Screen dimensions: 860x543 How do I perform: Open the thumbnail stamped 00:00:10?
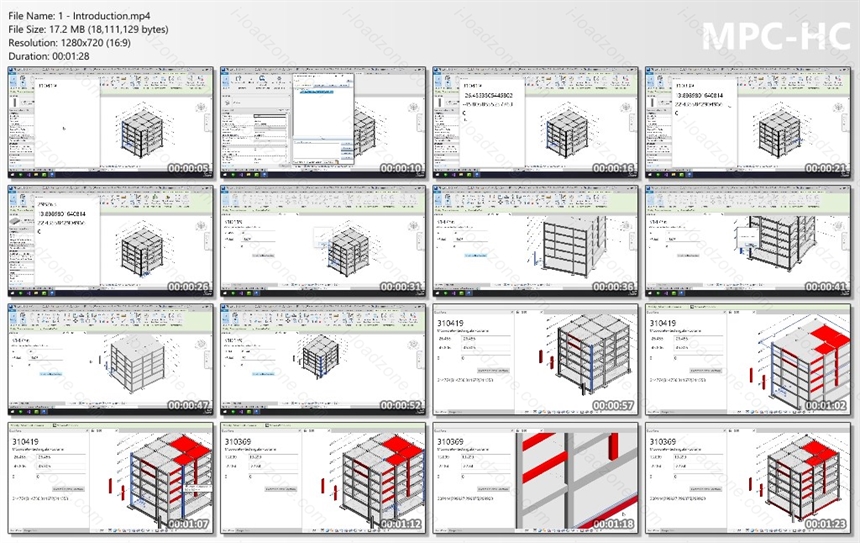323,122
